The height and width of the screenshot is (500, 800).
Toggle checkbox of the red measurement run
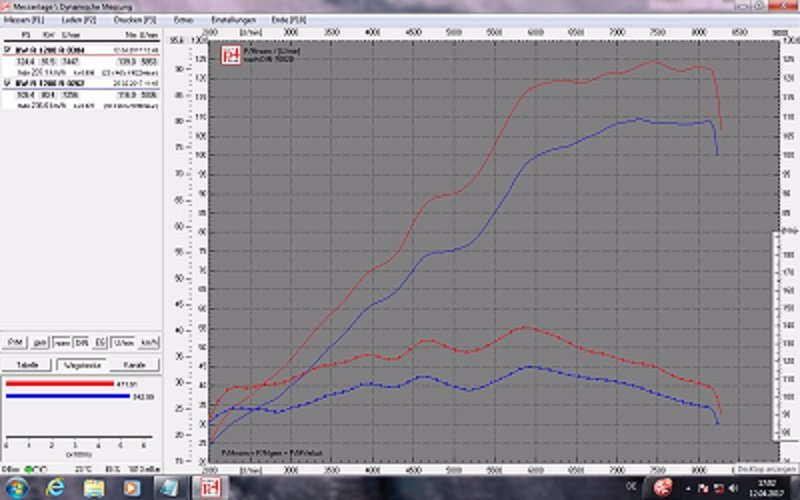point(8,50)
